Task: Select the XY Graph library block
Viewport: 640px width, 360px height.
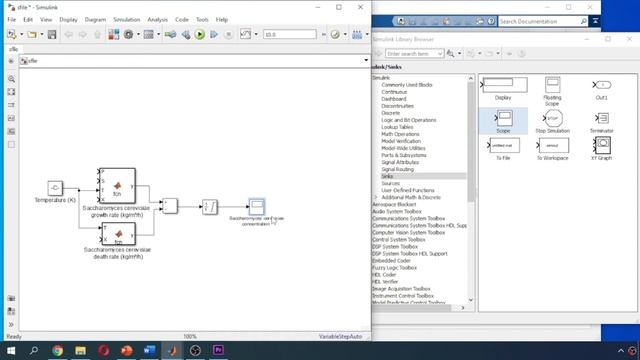Action: pos(602,148)
